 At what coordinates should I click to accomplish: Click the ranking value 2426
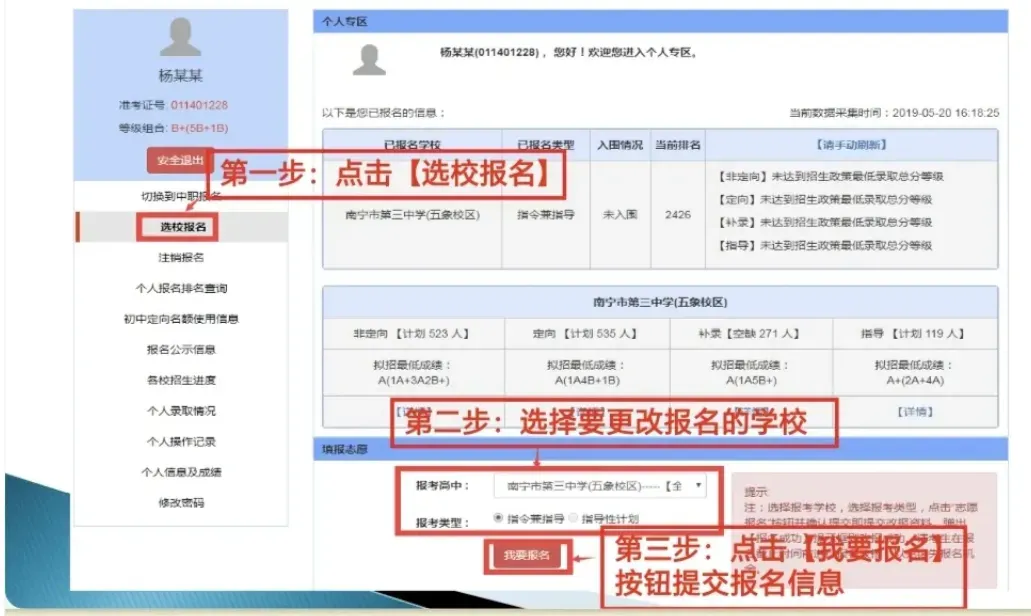(678, 214)
